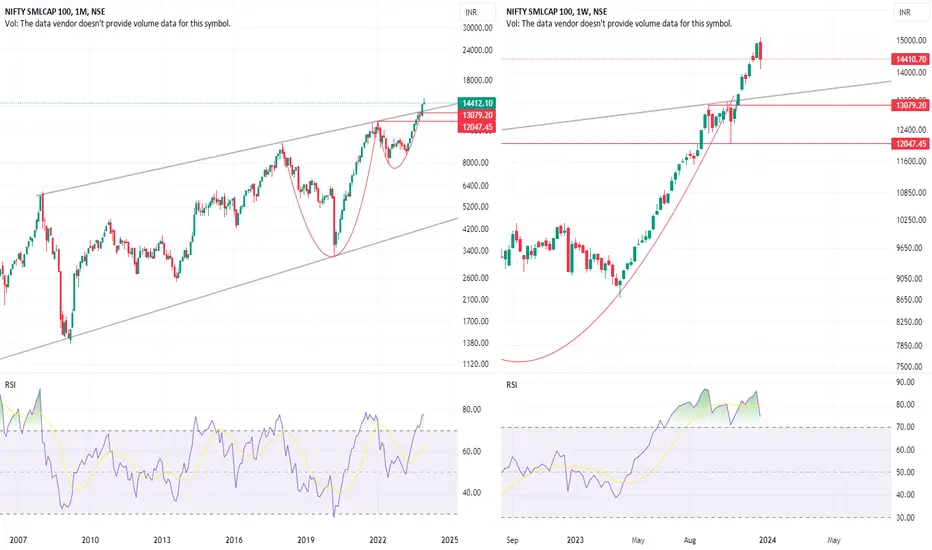Click the 2600.00 price scale value

tap(476, 278)
